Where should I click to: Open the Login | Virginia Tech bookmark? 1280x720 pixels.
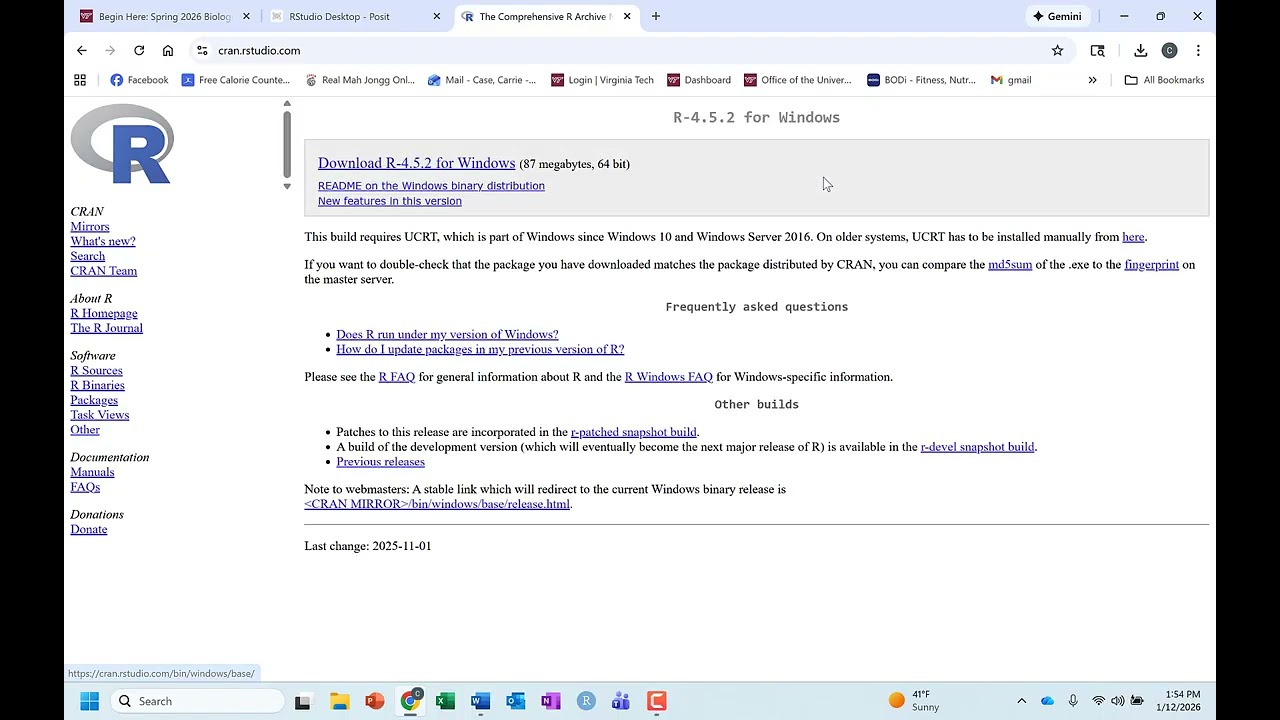click(x=602, y=80)
